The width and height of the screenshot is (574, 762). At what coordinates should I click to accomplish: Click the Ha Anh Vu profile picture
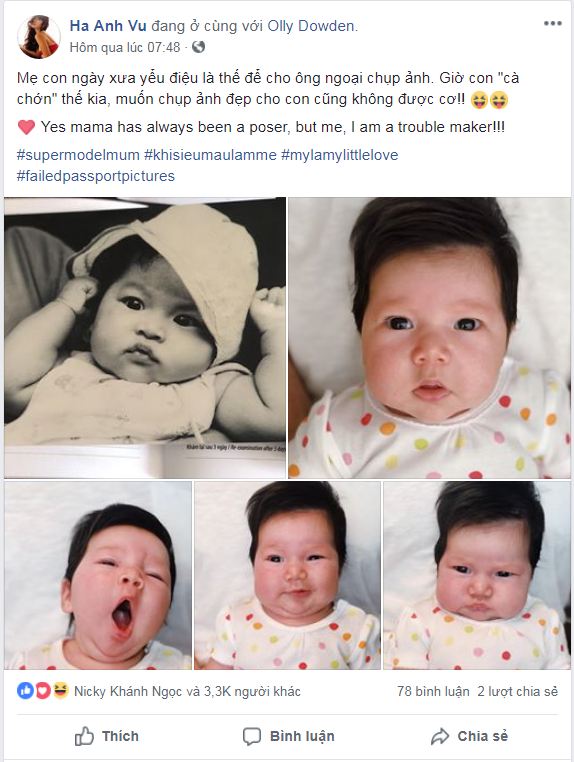point(39,36)
